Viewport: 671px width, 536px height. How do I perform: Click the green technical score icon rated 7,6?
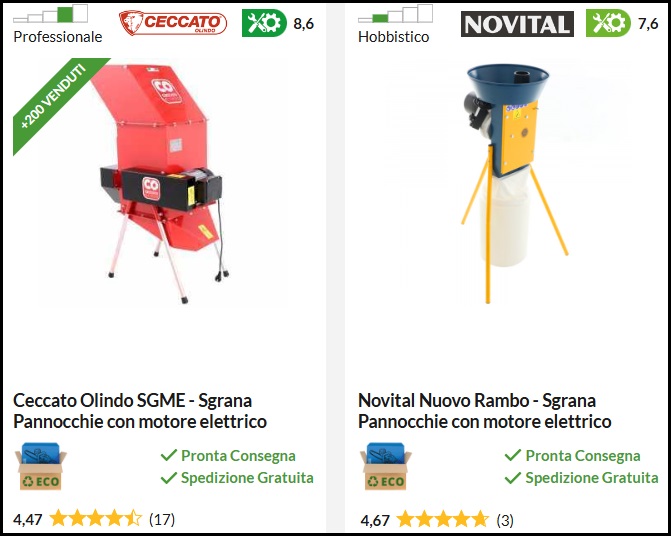click(608, 23)
